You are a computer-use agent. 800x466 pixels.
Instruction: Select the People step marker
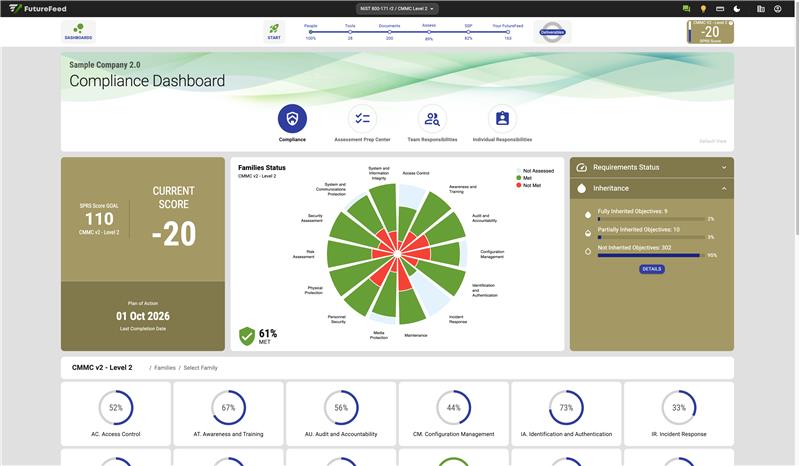point(311,32)
